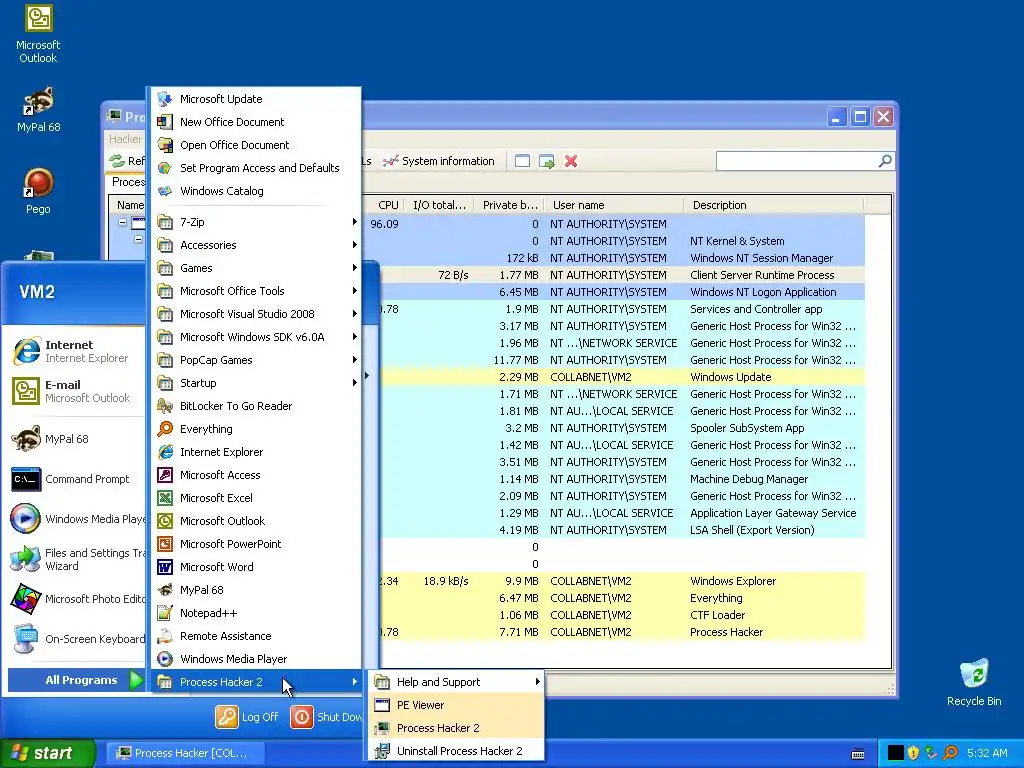Launch Windows Media Player from All Programs list
Viewport: 1024px width, 768px height.
coord(257,659)
